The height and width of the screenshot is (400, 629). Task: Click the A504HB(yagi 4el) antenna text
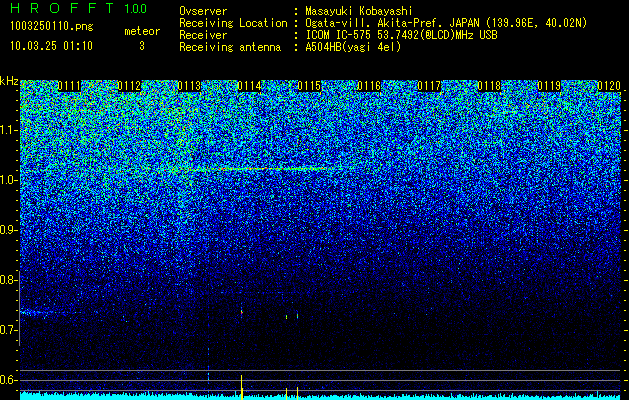coord(353,47)
